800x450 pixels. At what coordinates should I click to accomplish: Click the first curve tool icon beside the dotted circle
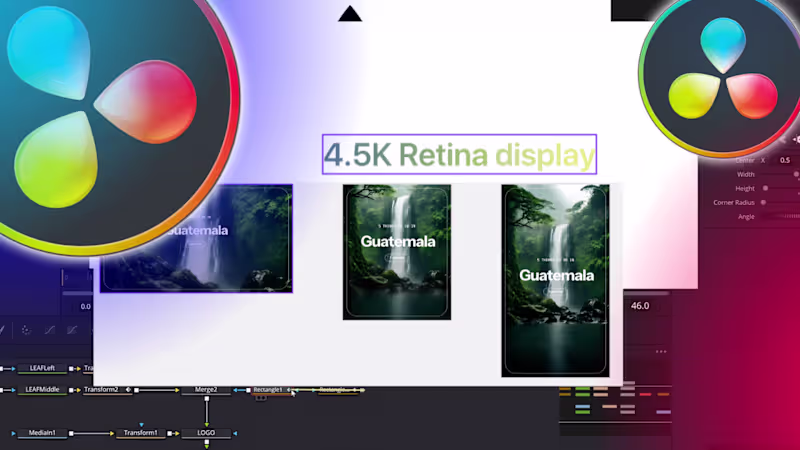(49, 330)
